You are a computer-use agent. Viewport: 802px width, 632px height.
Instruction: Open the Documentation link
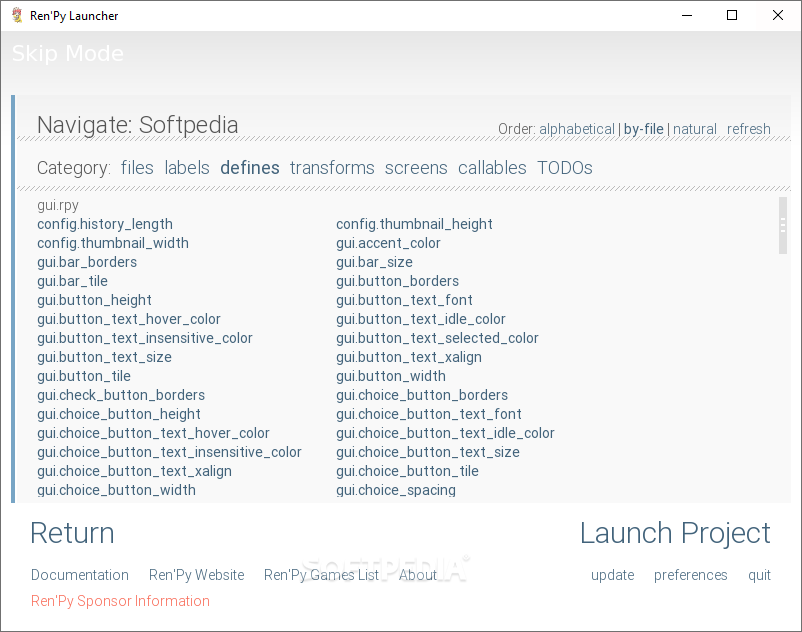pos(80,575)
